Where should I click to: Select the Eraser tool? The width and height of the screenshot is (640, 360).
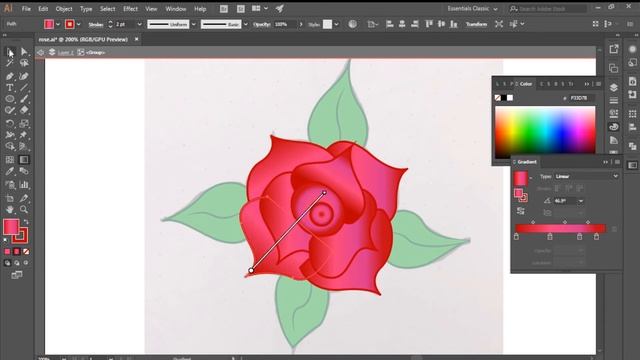point(24,110)
